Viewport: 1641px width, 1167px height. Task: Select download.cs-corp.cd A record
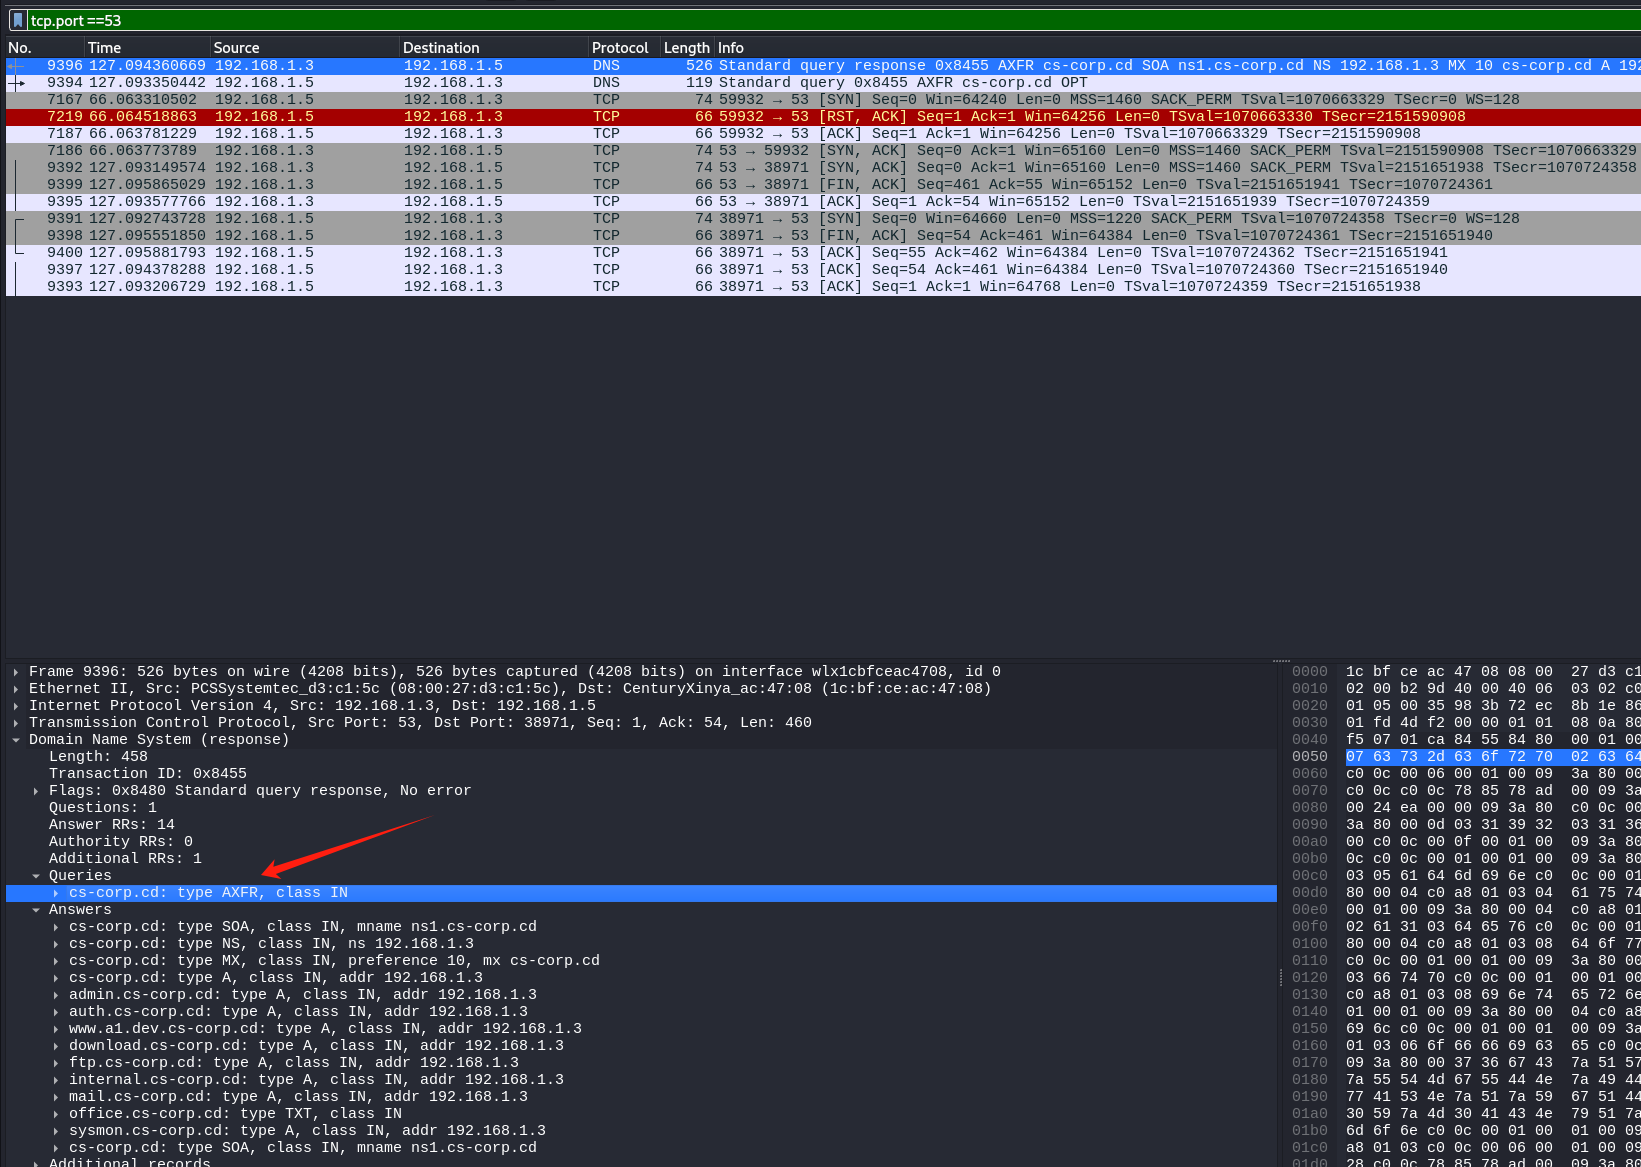pos(316,1046)
